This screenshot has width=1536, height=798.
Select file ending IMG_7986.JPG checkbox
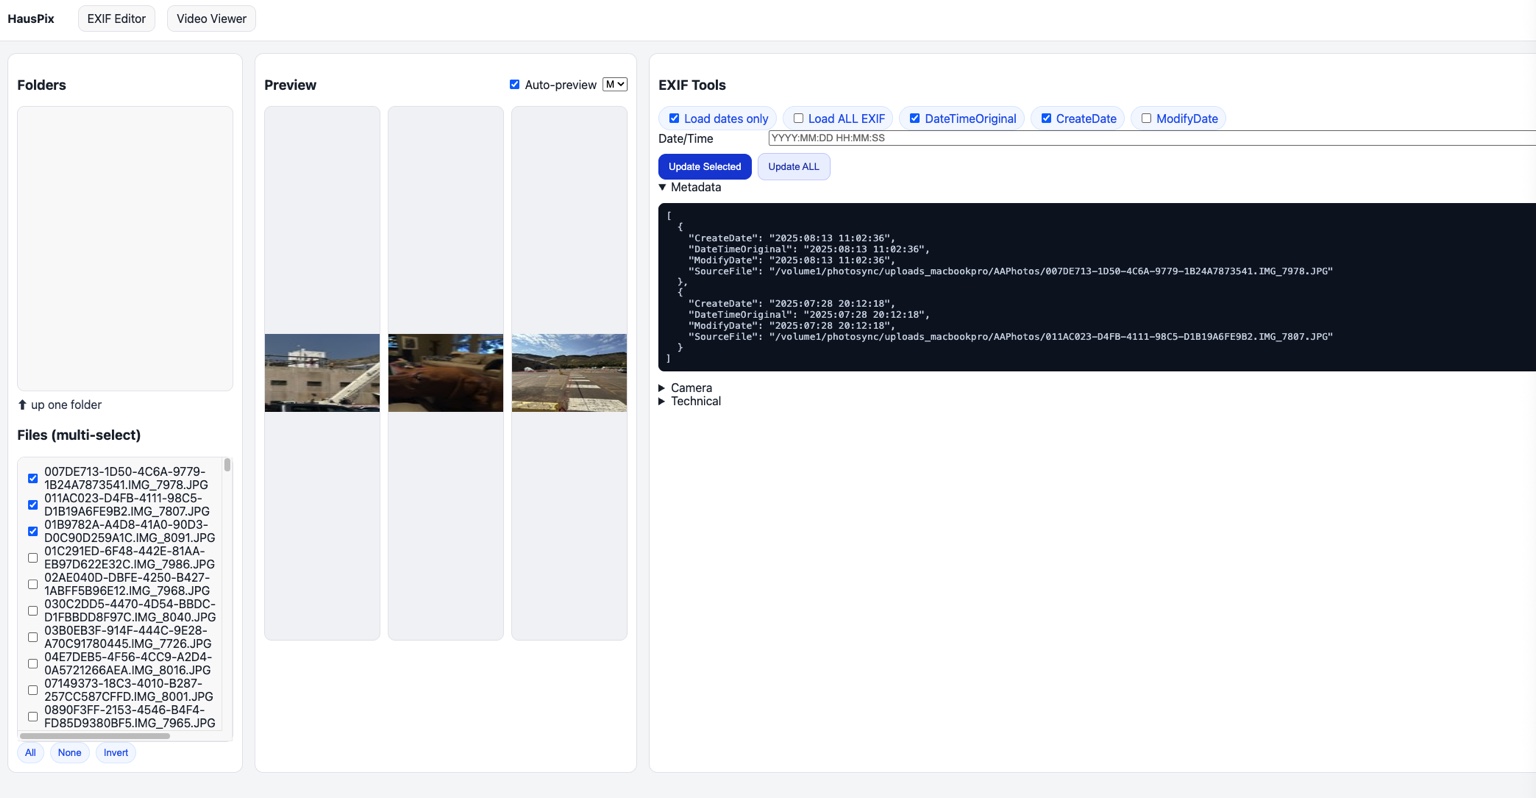click(33, 558)
